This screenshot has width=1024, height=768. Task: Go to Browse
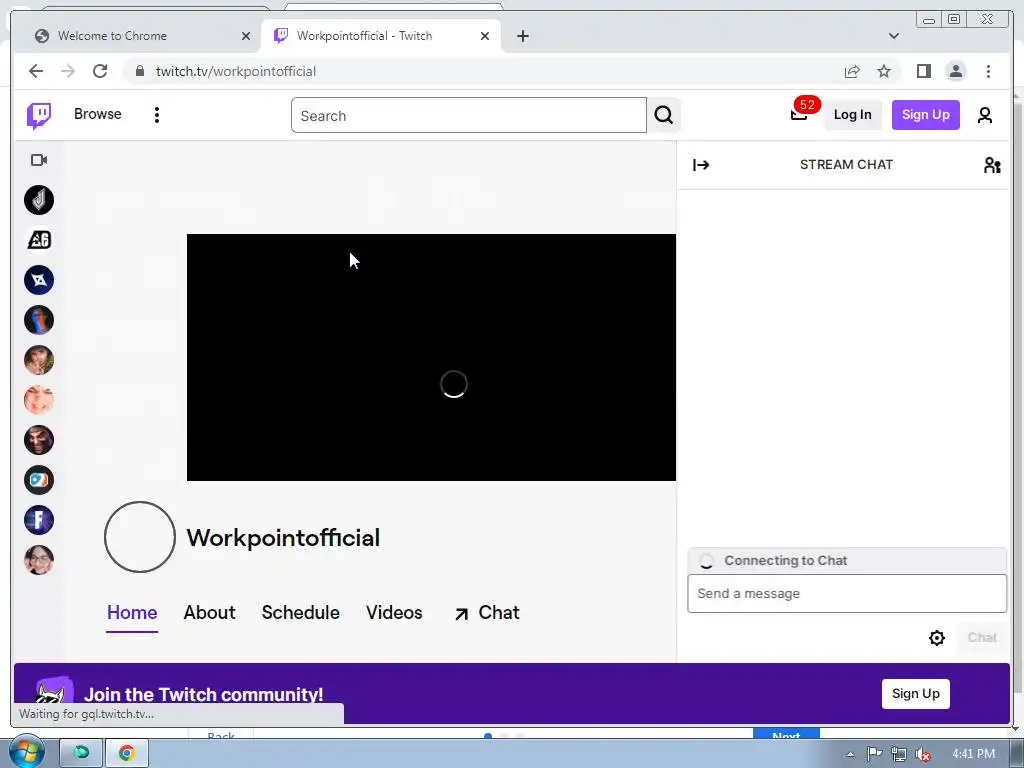97,114
